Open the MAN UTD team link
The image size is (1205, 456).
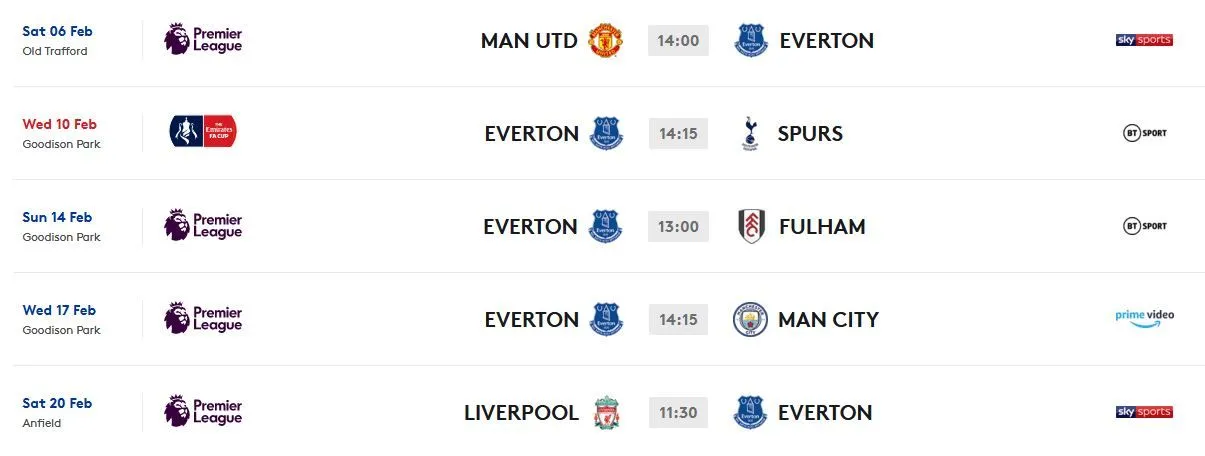click(529, 41)
